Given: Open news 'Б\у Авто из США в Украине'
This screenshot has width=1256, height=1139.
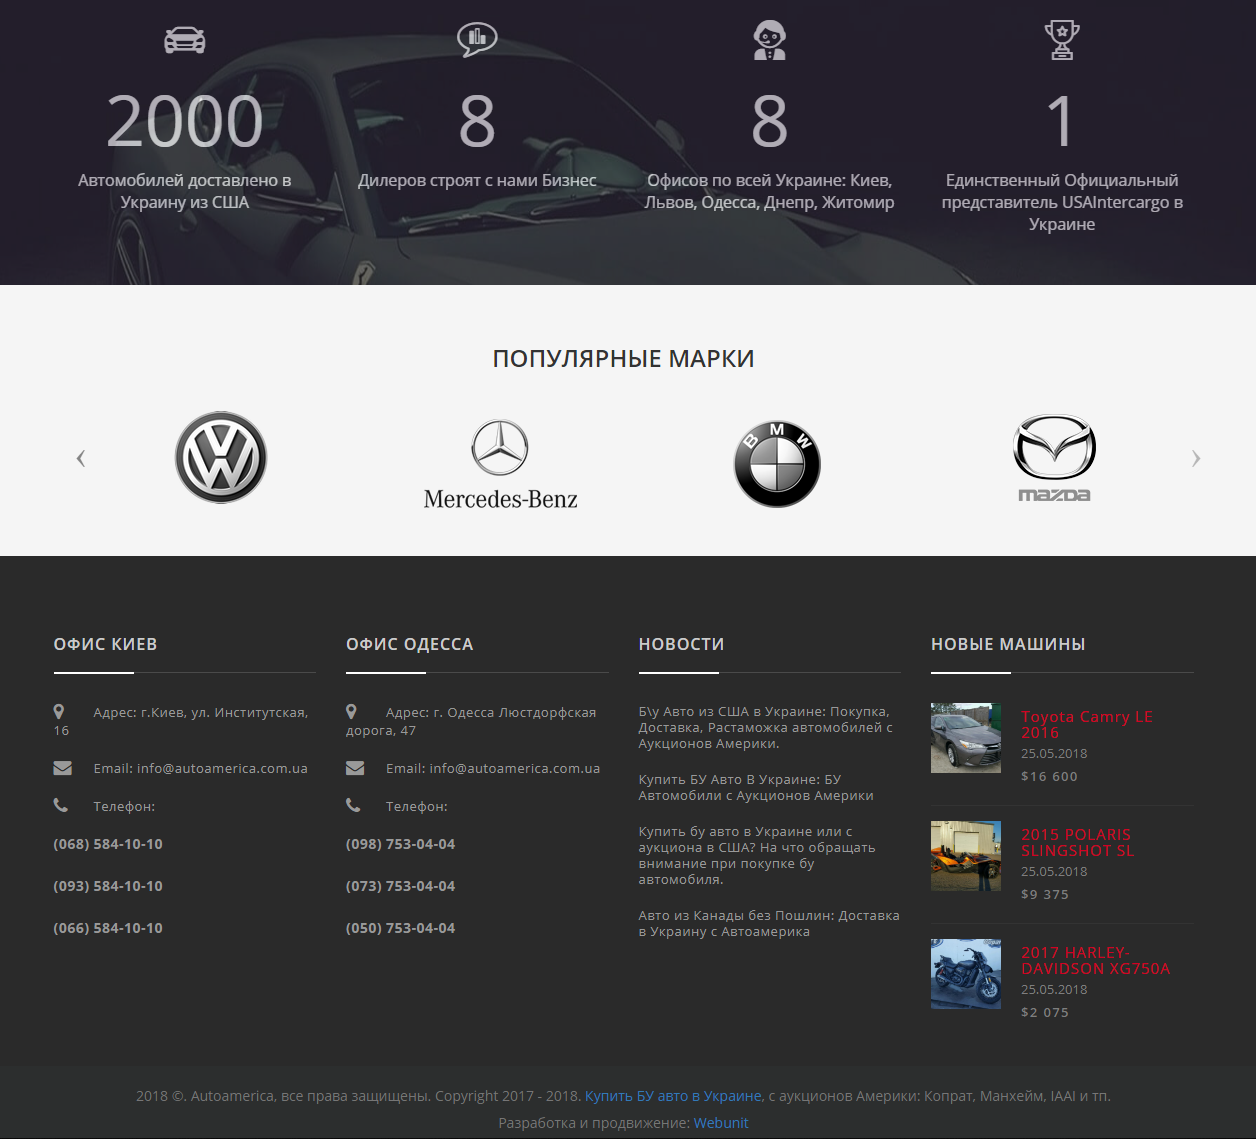Looking at the screenshot, I should 766,727.
